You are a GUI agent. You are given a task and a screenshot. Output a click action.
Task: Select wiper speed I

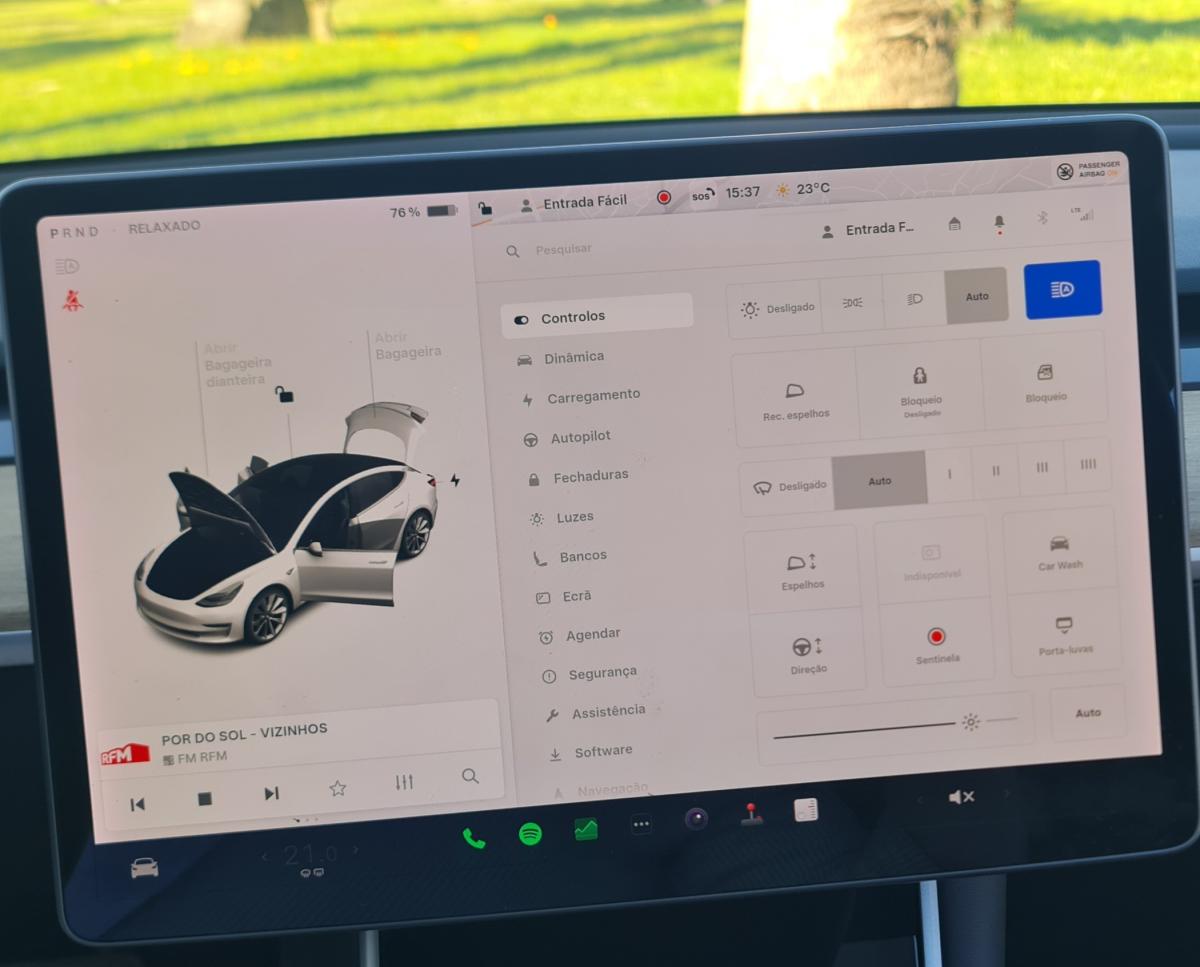(950, 474)
